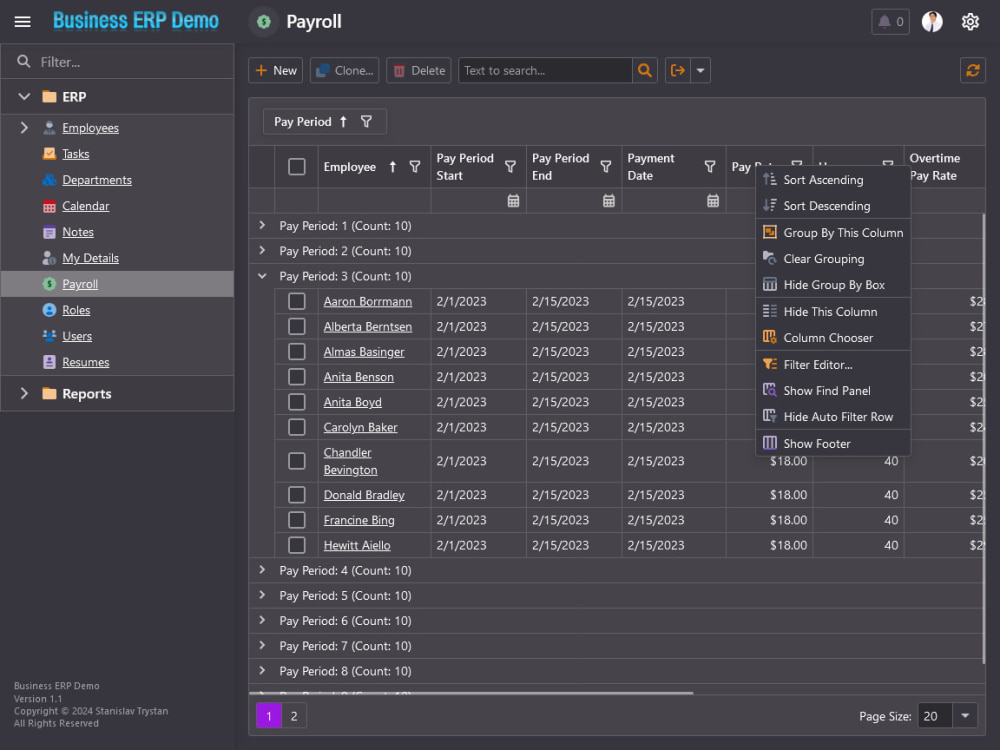Open calendar picker in Payment Date filter
This screenshot has height=750, width=1000.
pyautogui.click(x=713, y=201)
